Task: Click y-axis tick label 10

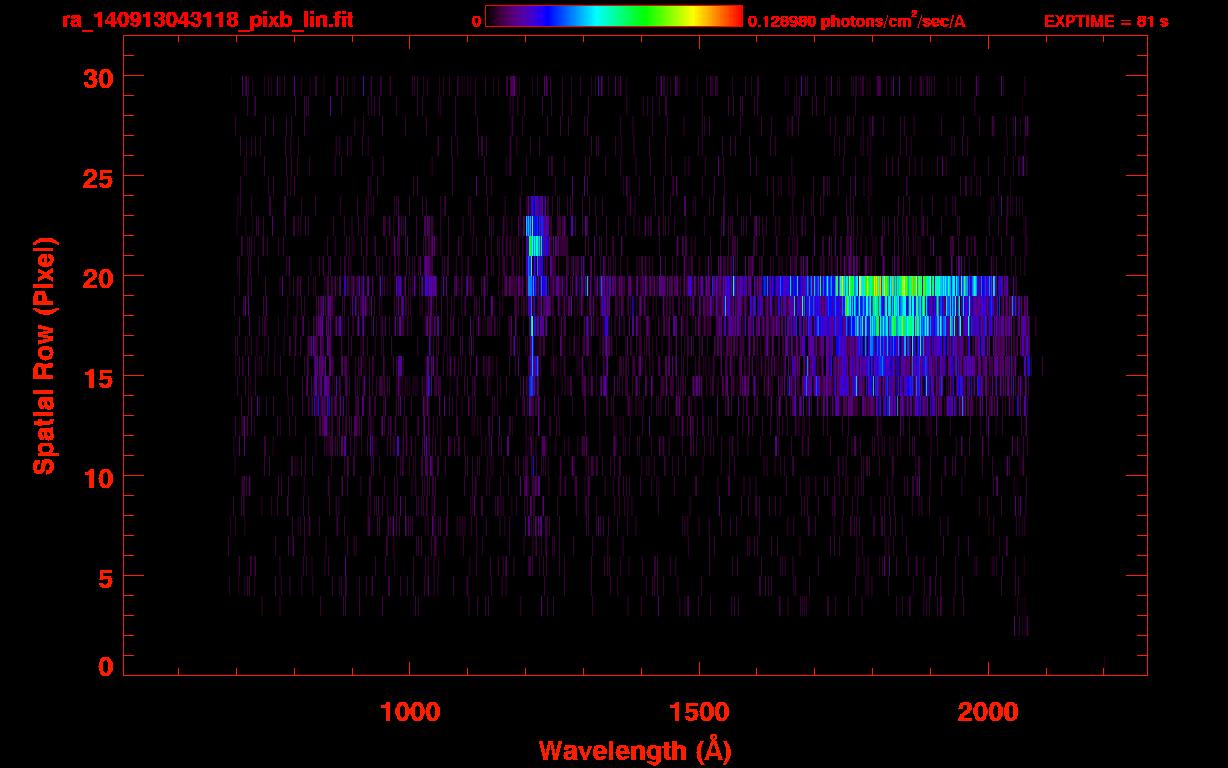Action: 97,477
